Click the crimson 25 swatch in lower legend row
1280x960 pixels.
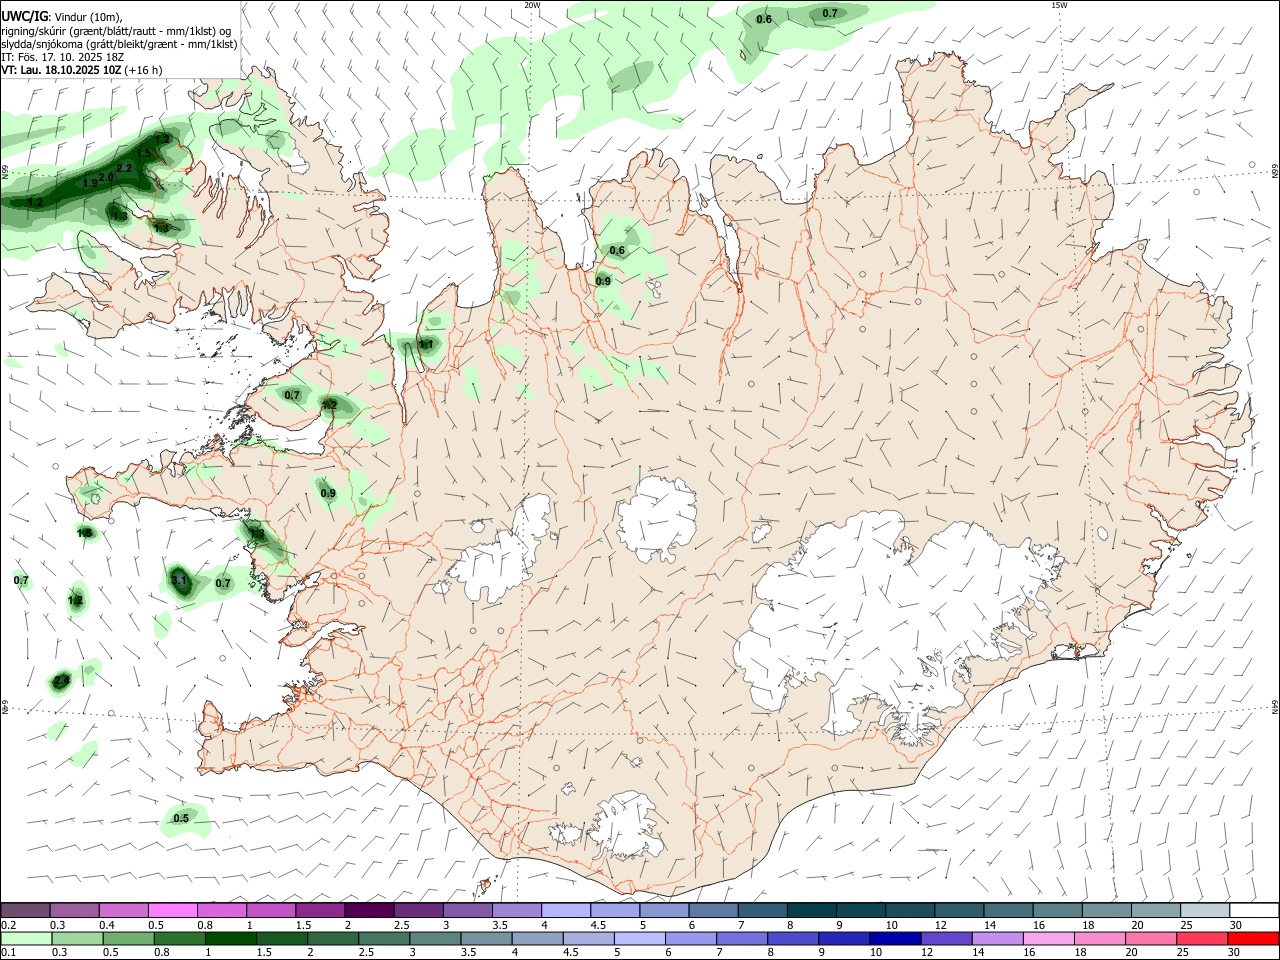point(1203,939)
